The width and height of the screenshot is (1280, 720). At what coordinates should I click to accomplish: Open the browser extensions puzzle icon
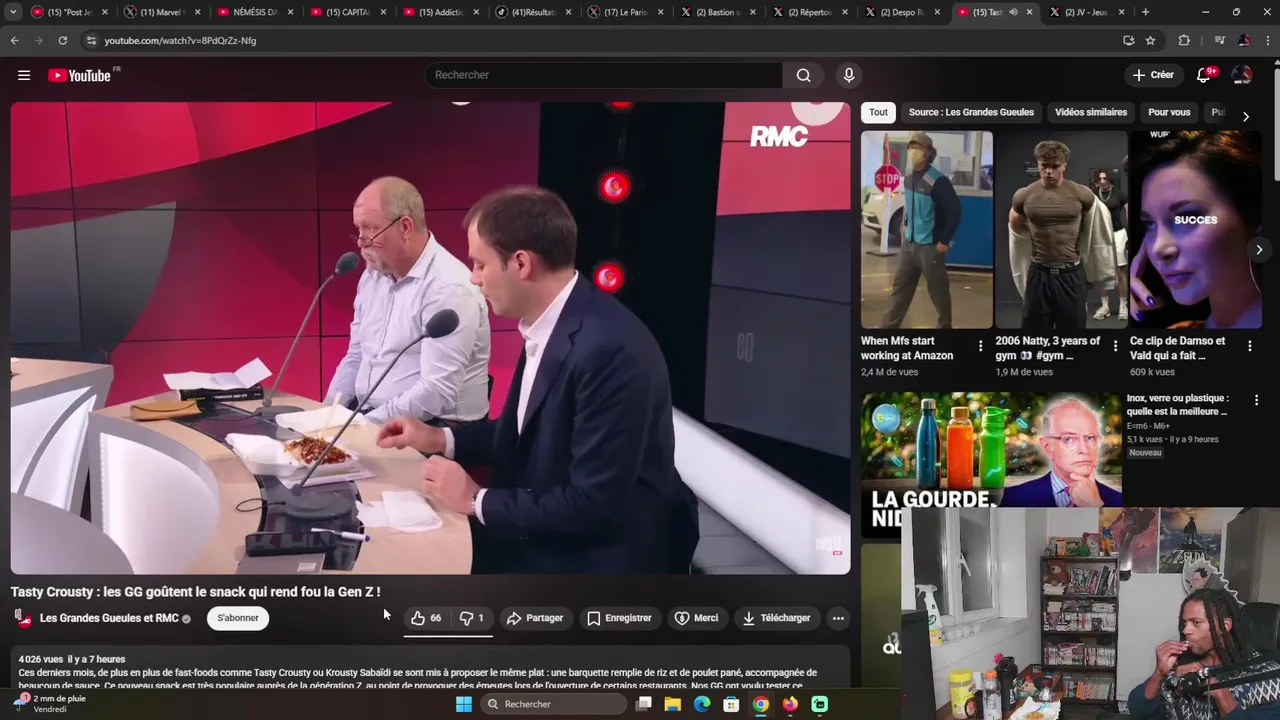coord(1184,40)
